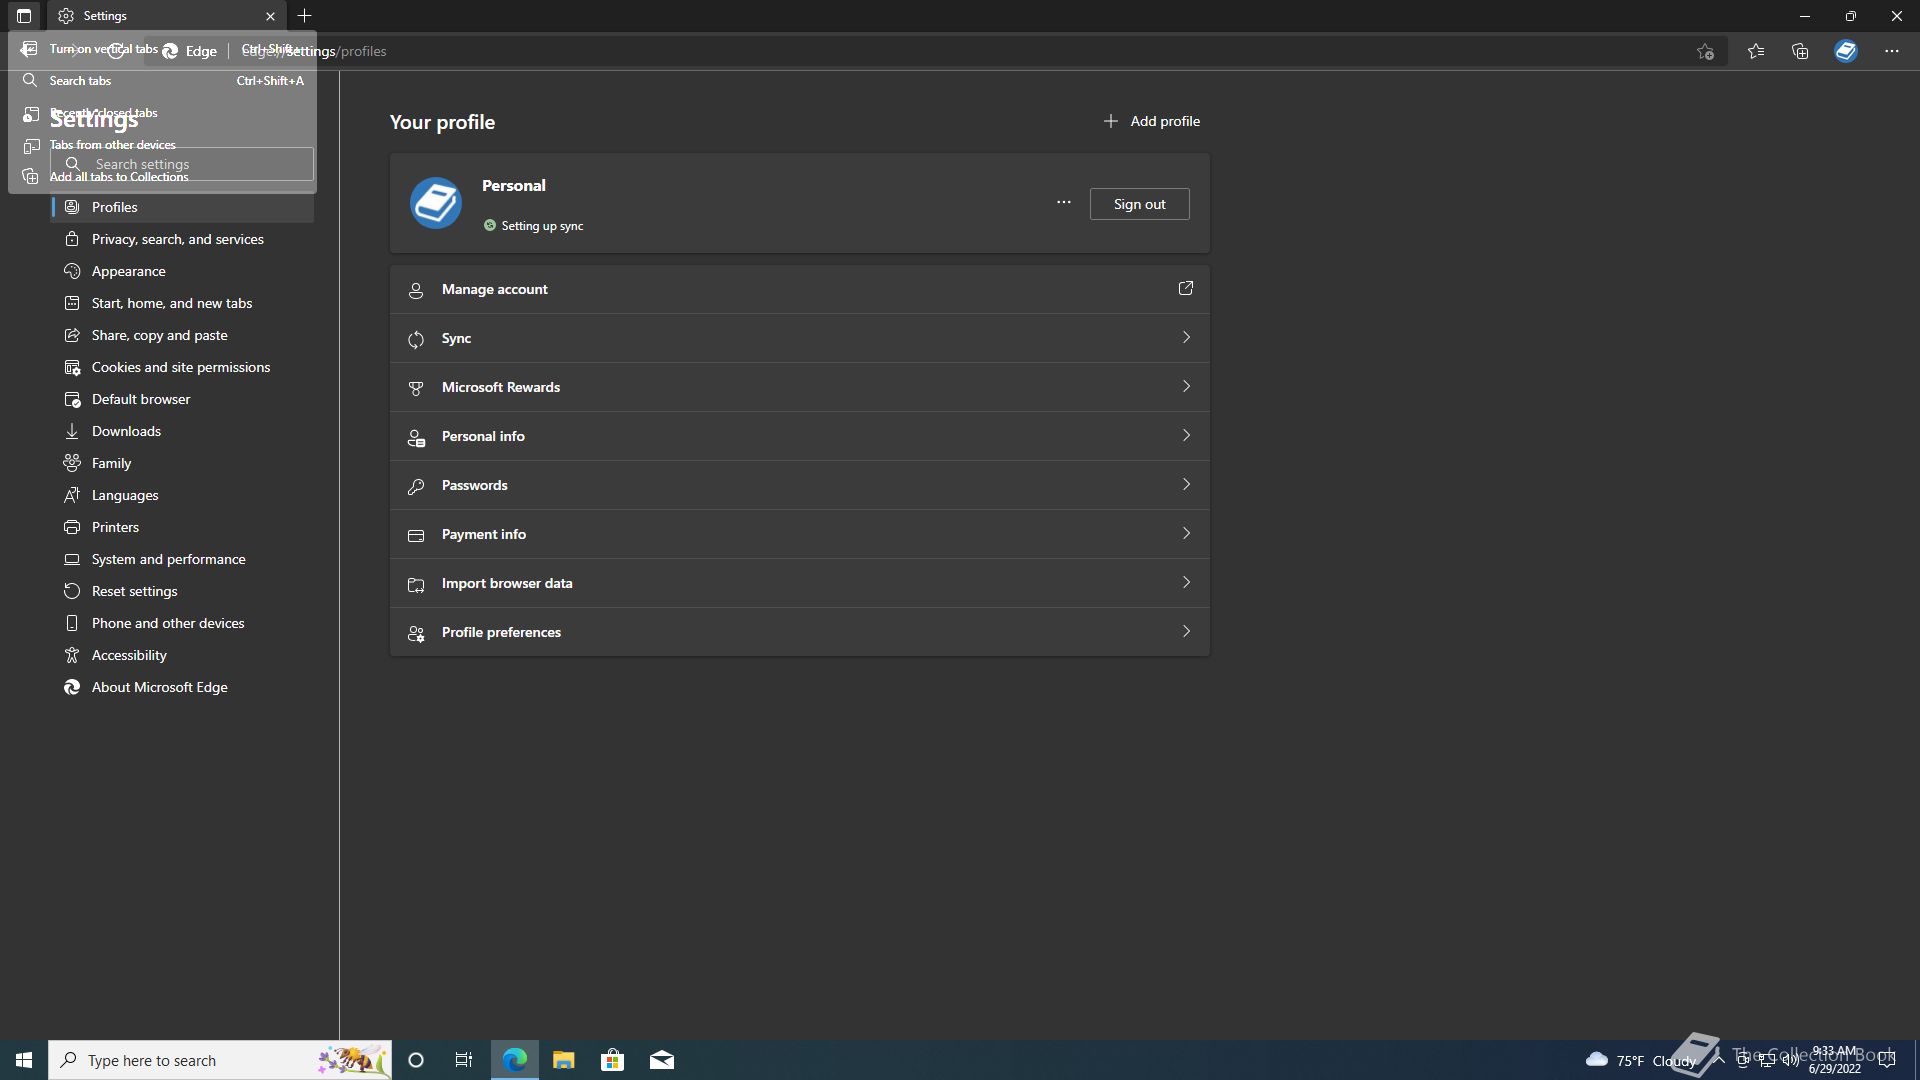Expand Profile preferences row chevron
Viewport: 1920px width, 1080px height.
tap(1186, 632)
